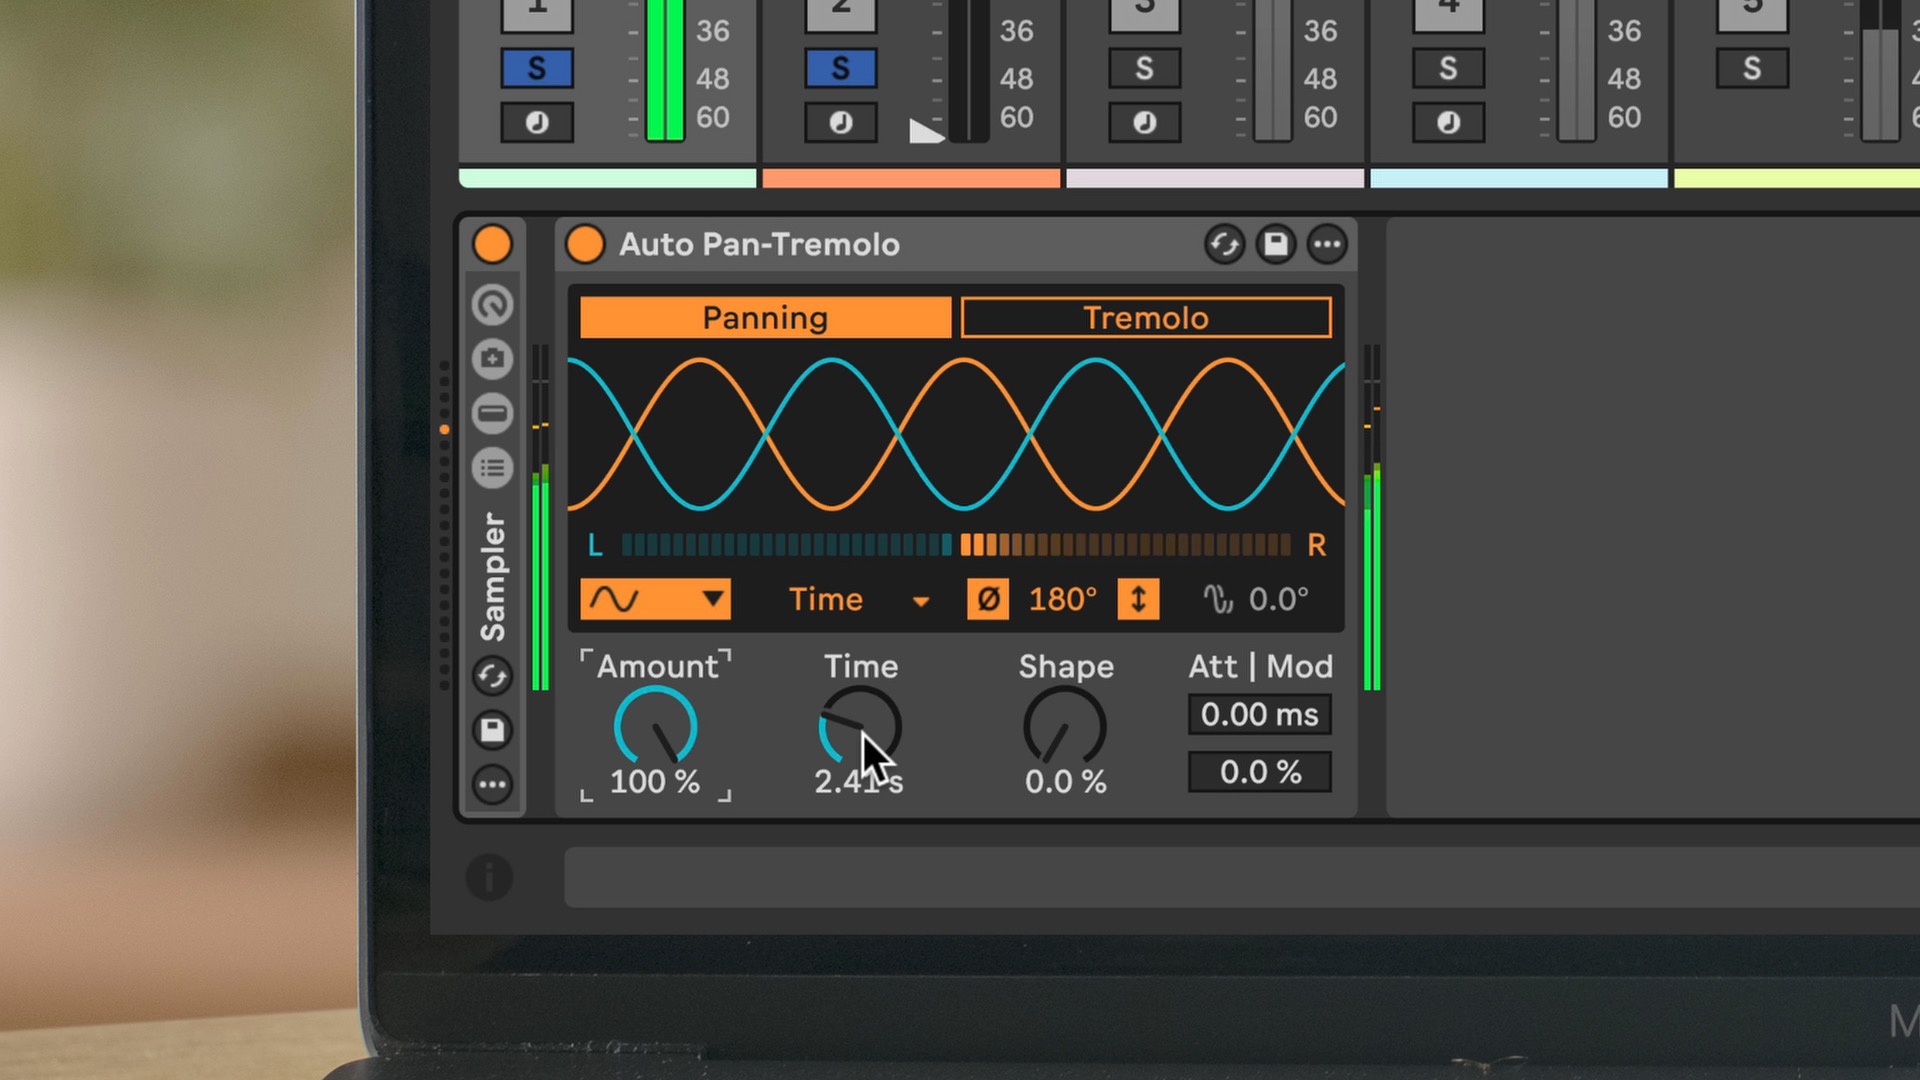The image size is (1920, 1080).
Task: Click the Amount knob set to 100%
Action: pyautogui.click(x=655, y=727)
